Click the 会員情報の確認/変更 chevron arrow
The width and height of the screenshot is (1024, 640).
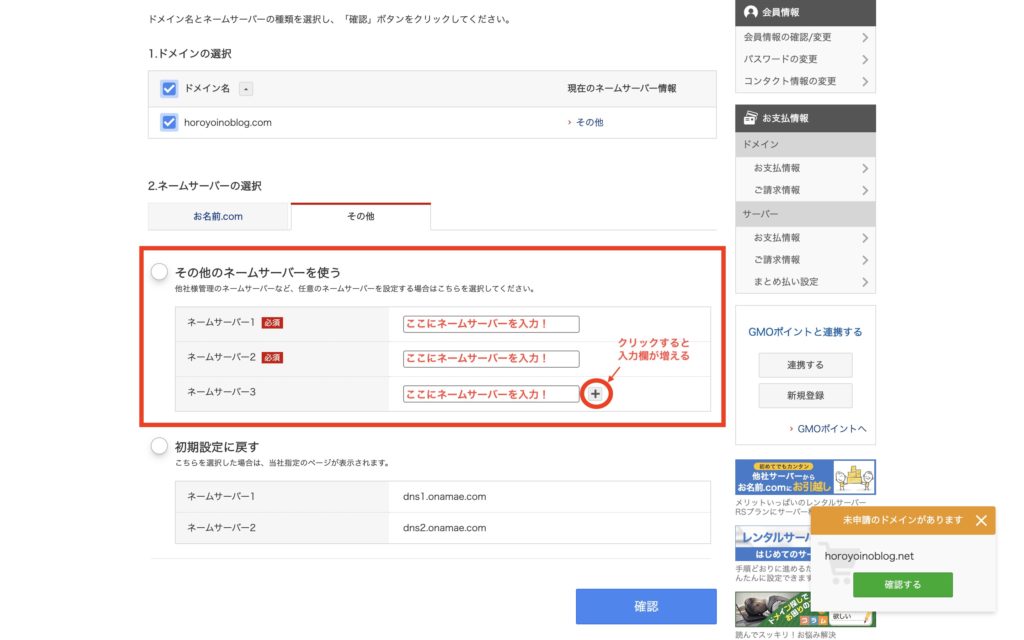pos(865,38)
